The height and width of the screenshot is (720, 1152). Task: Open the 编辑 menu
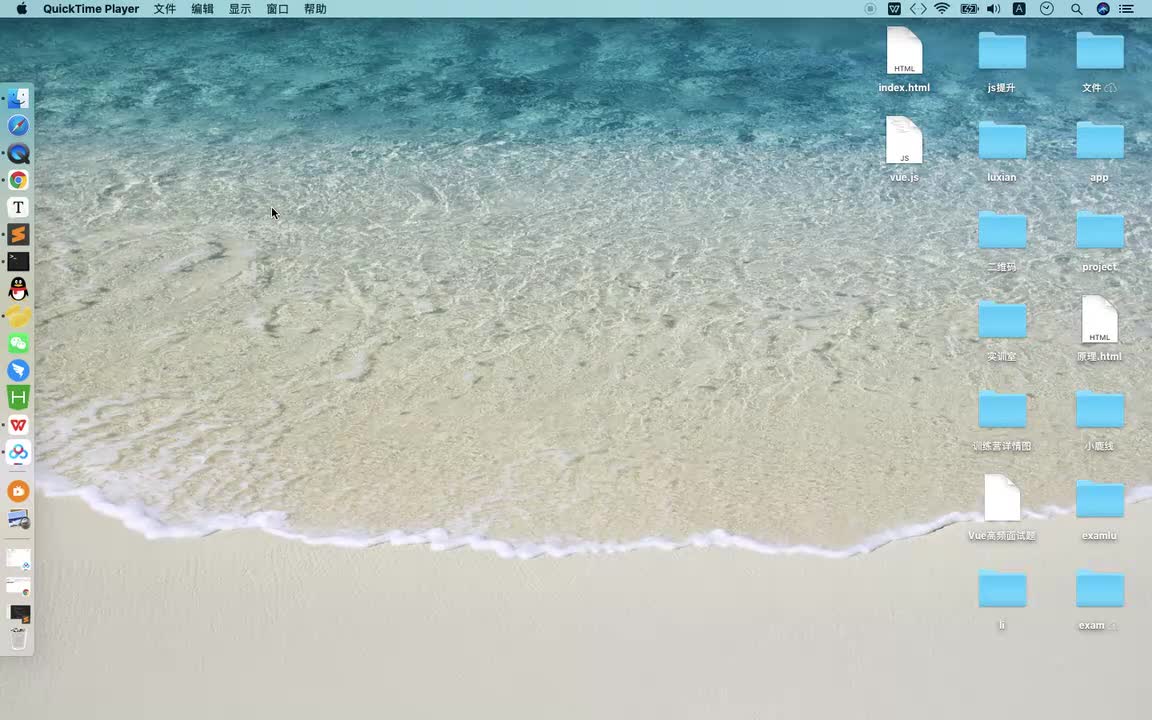[202, 9]
